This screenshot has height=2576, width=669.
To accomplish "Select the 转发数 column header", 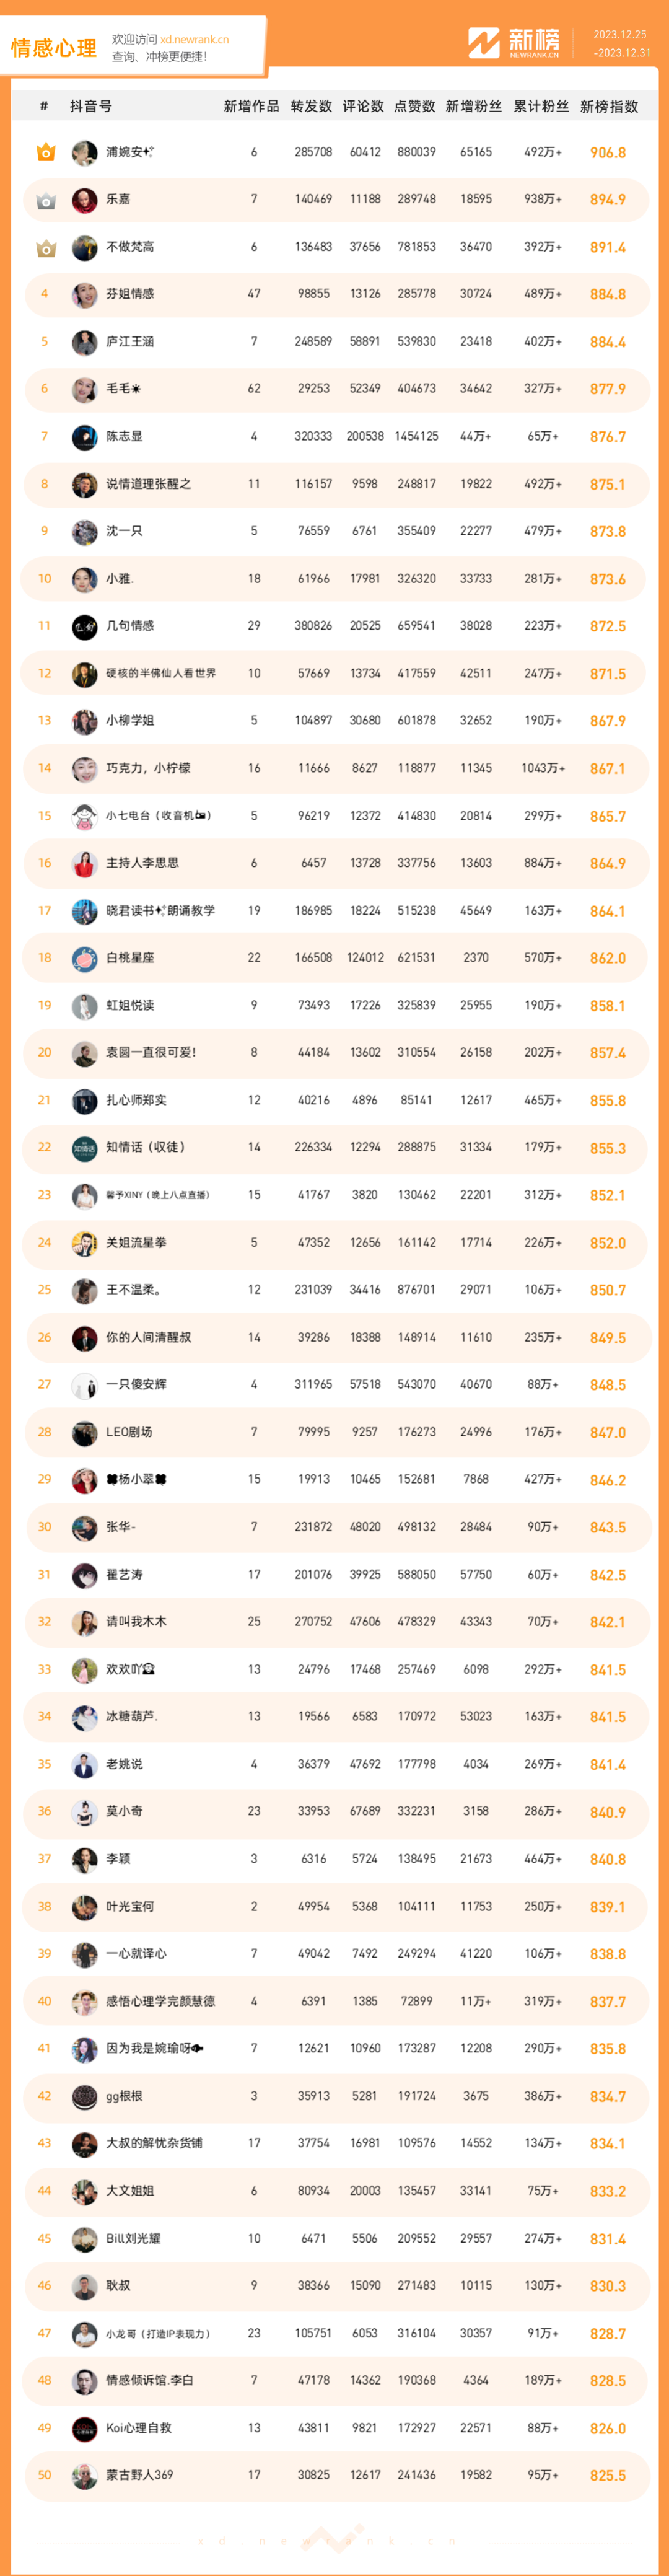I will point(311,106).
